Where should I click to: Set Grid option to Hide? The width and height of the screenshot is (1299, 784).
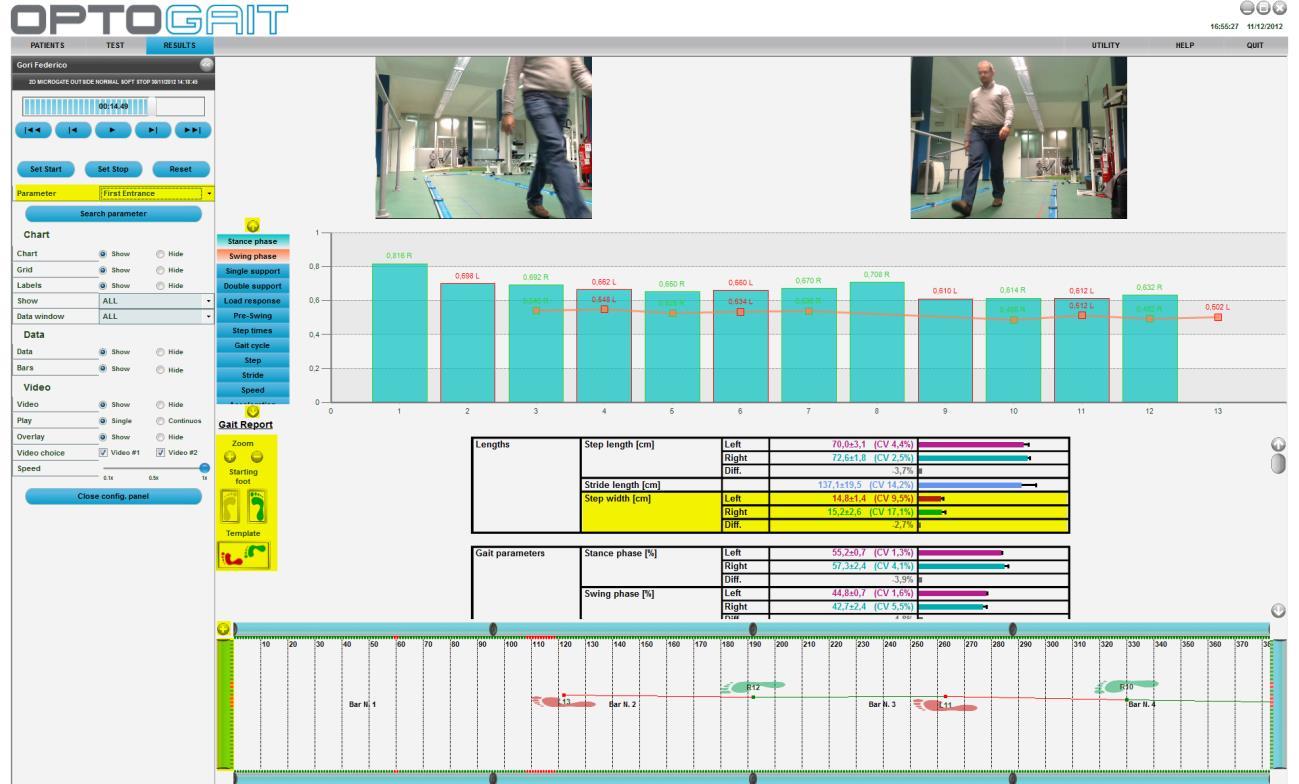162,270
